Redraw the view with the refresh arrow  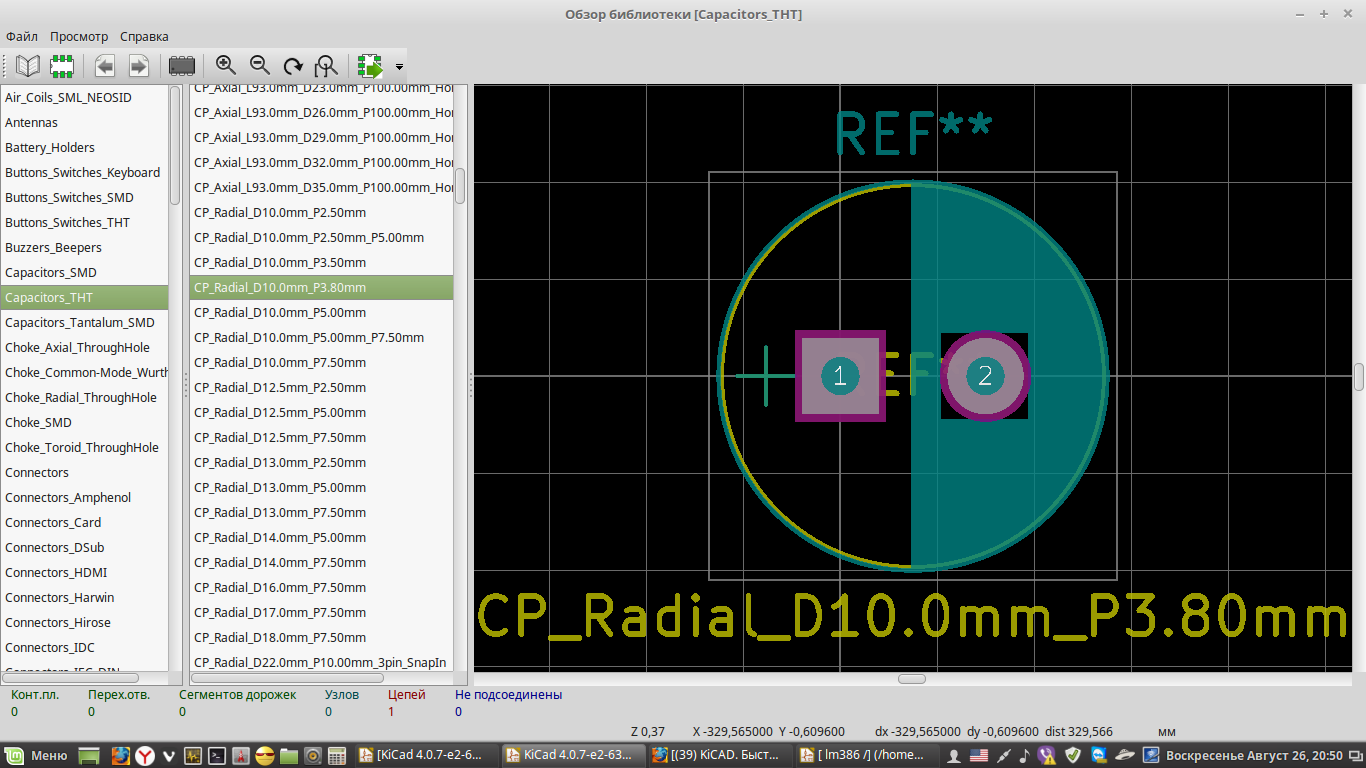pos(293,66)
